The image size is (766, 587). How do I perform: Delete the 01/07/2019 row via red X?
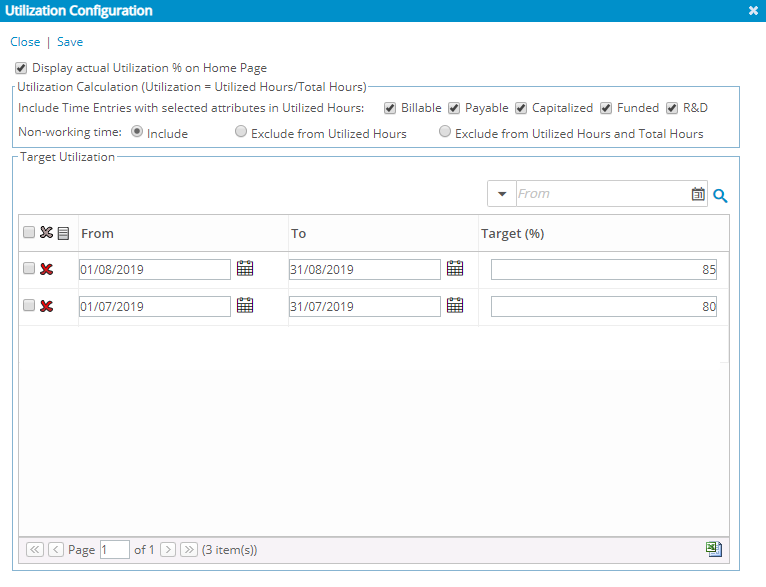point(46,306)
